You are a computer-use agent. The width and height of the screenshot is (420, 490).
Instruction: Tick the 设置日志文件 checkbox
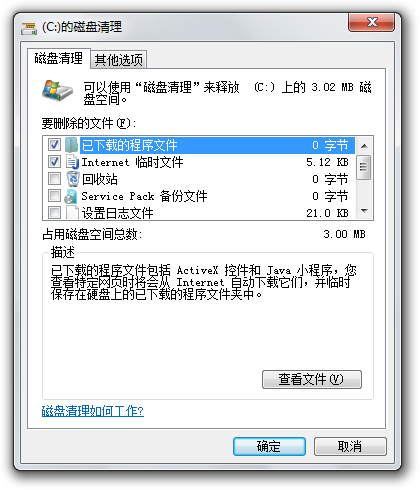(54, 212)
